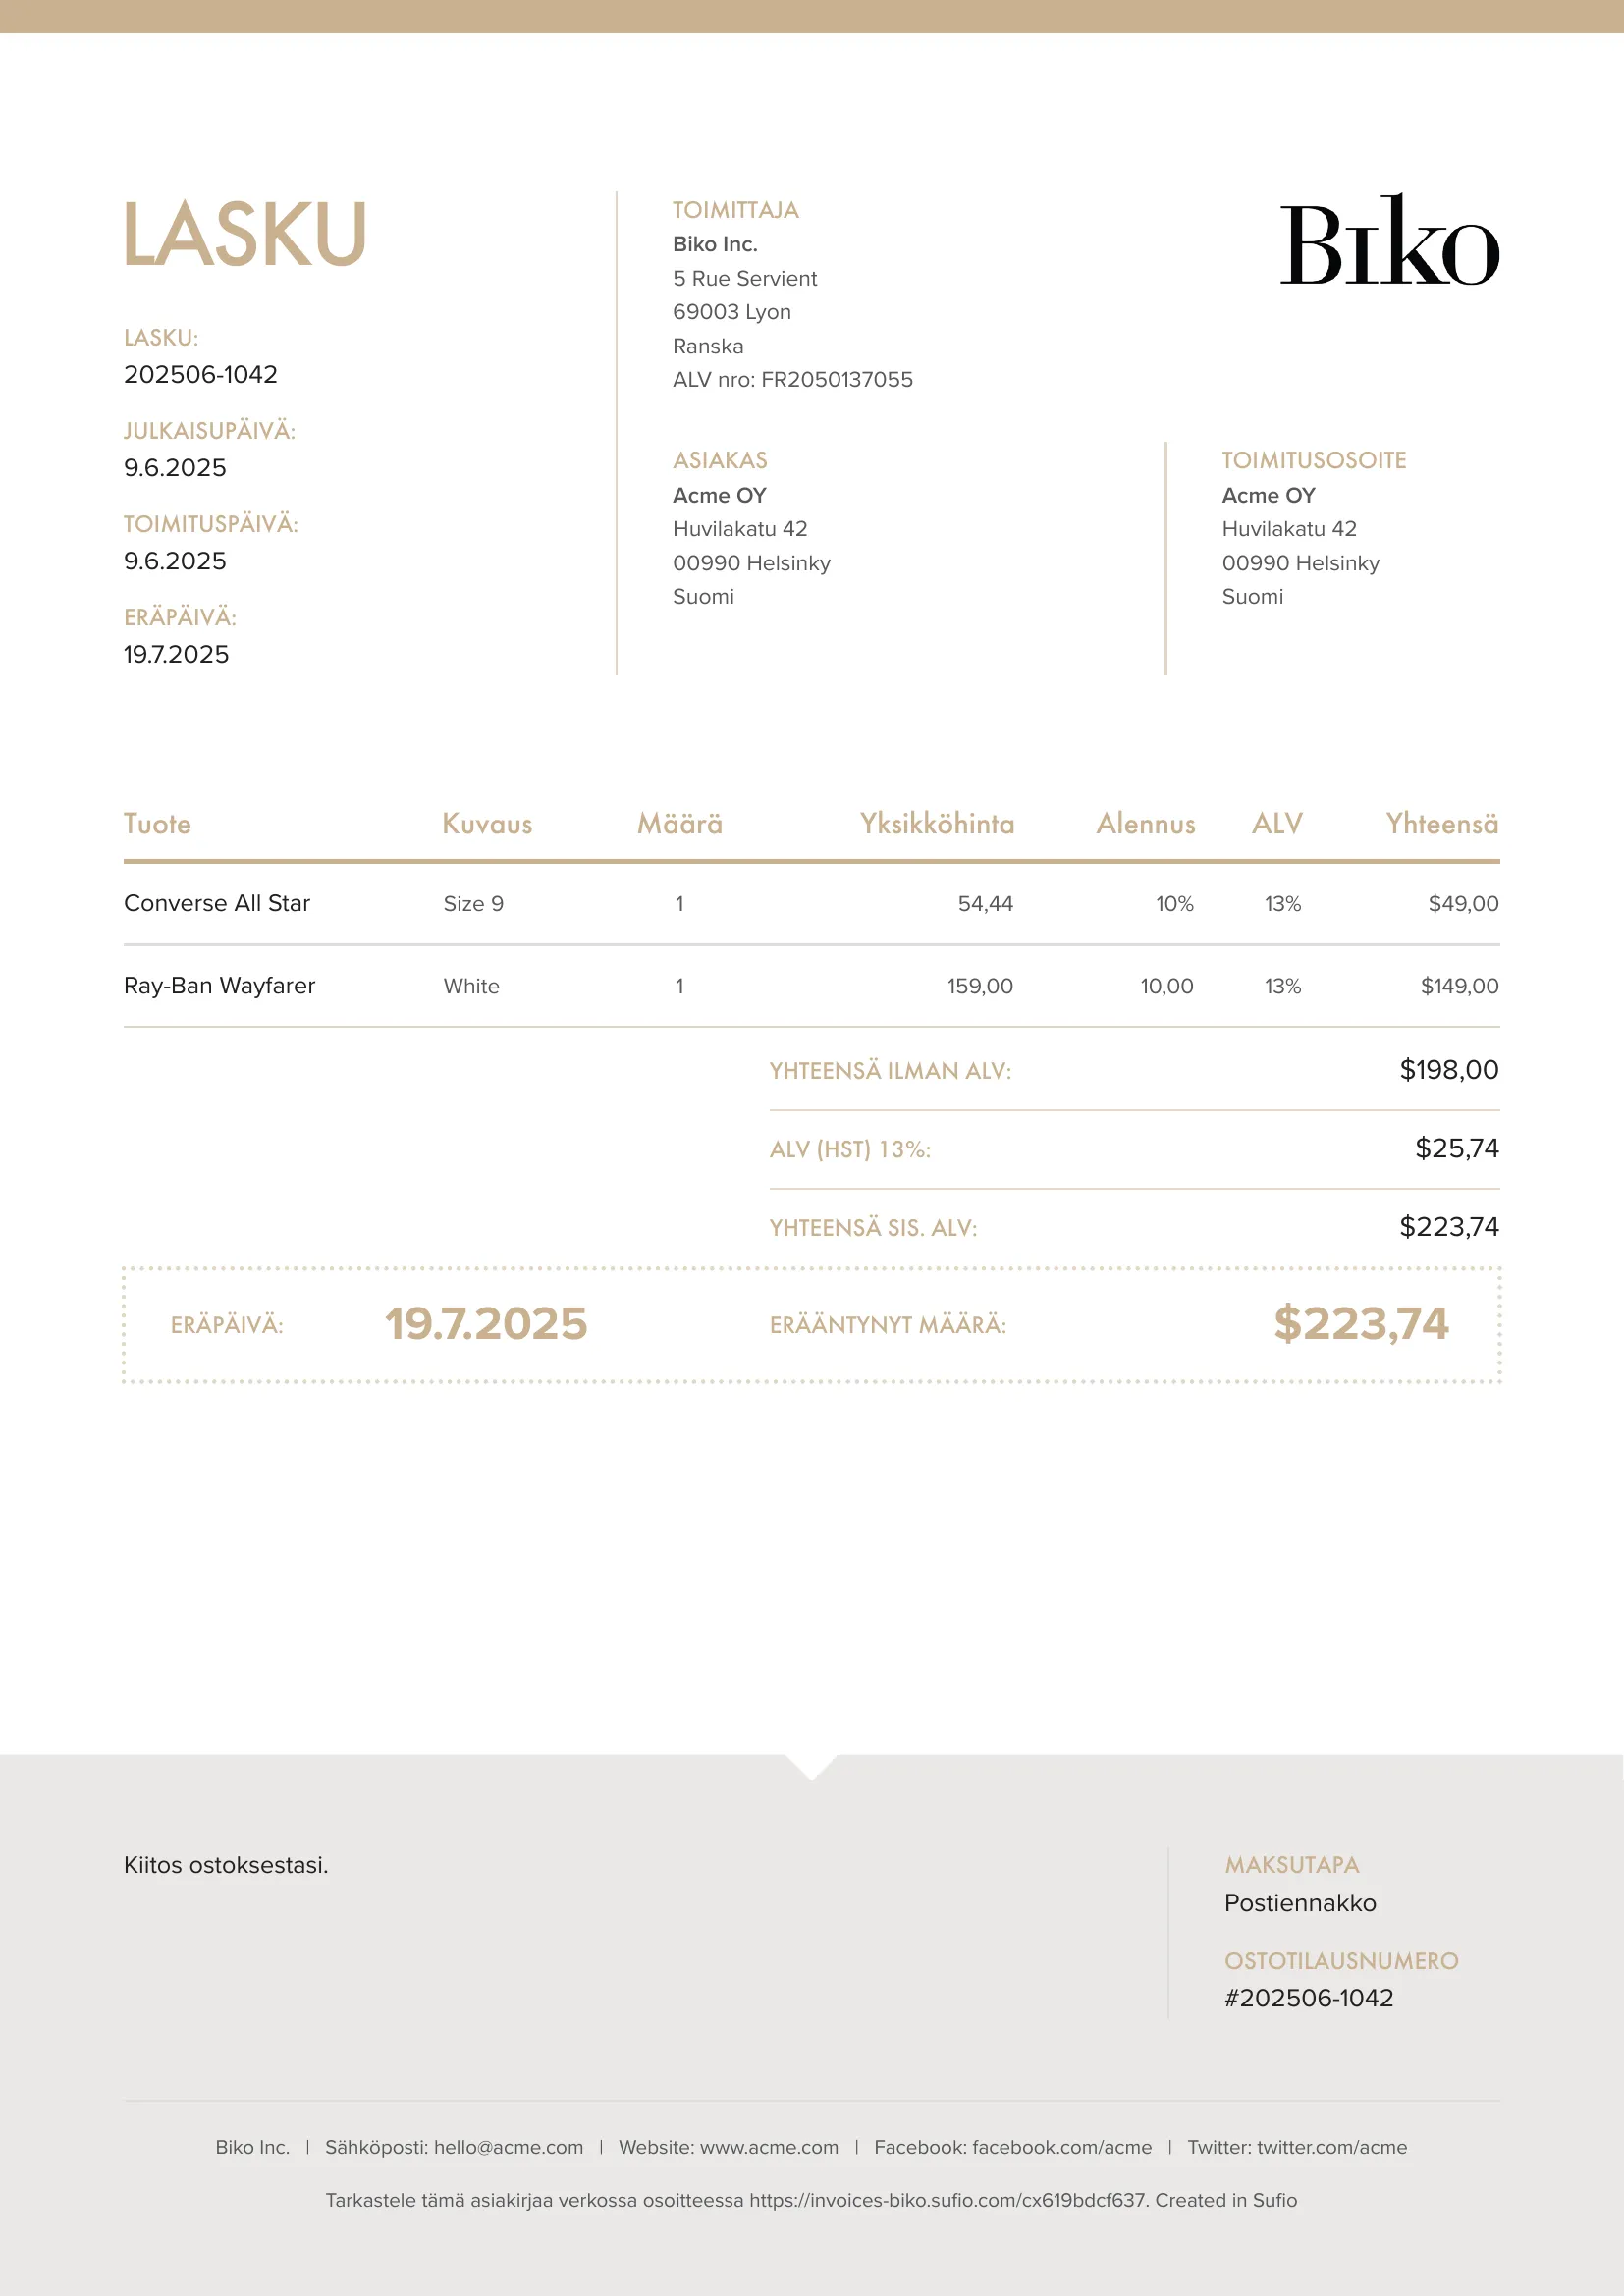Click Yhteensä column header
1624x2296 pixels.
[1441, 823]
